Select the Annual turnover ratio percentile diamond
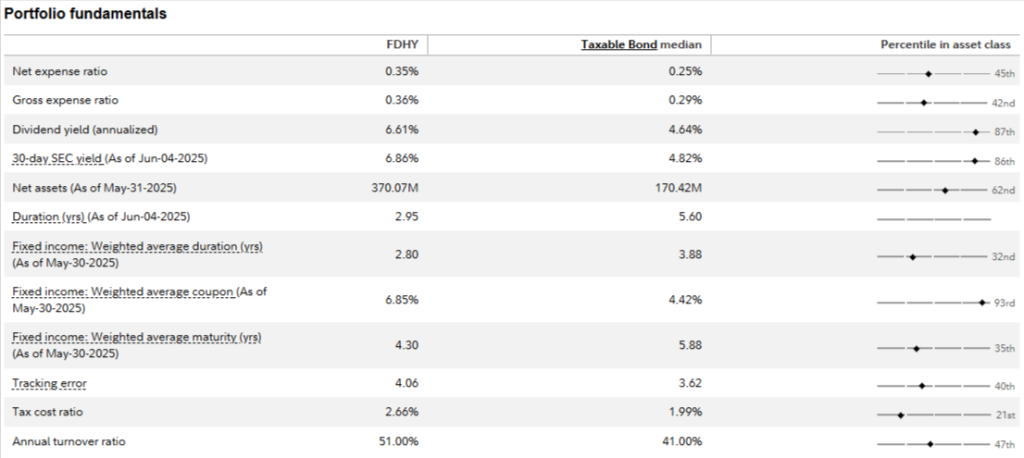 pos(930,442)
